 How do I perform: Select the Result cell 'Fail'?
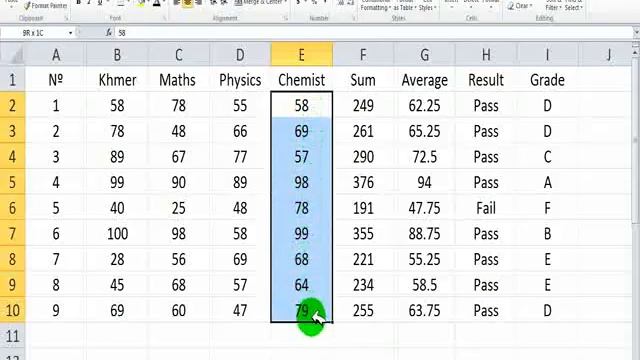[x=486, y=208]
